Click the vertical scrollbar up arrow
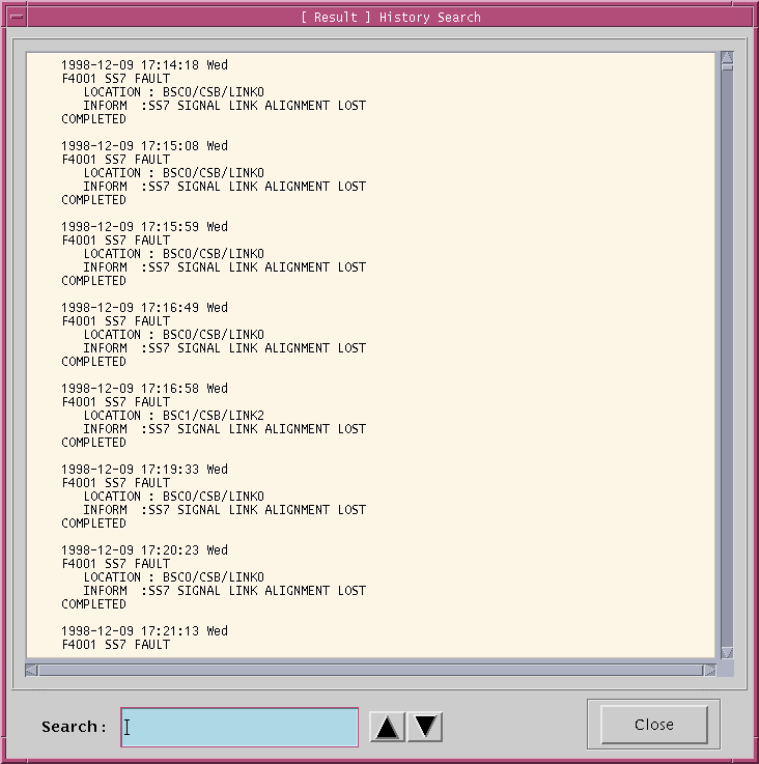This screenshot has height=764, width=759. (727, 57)
